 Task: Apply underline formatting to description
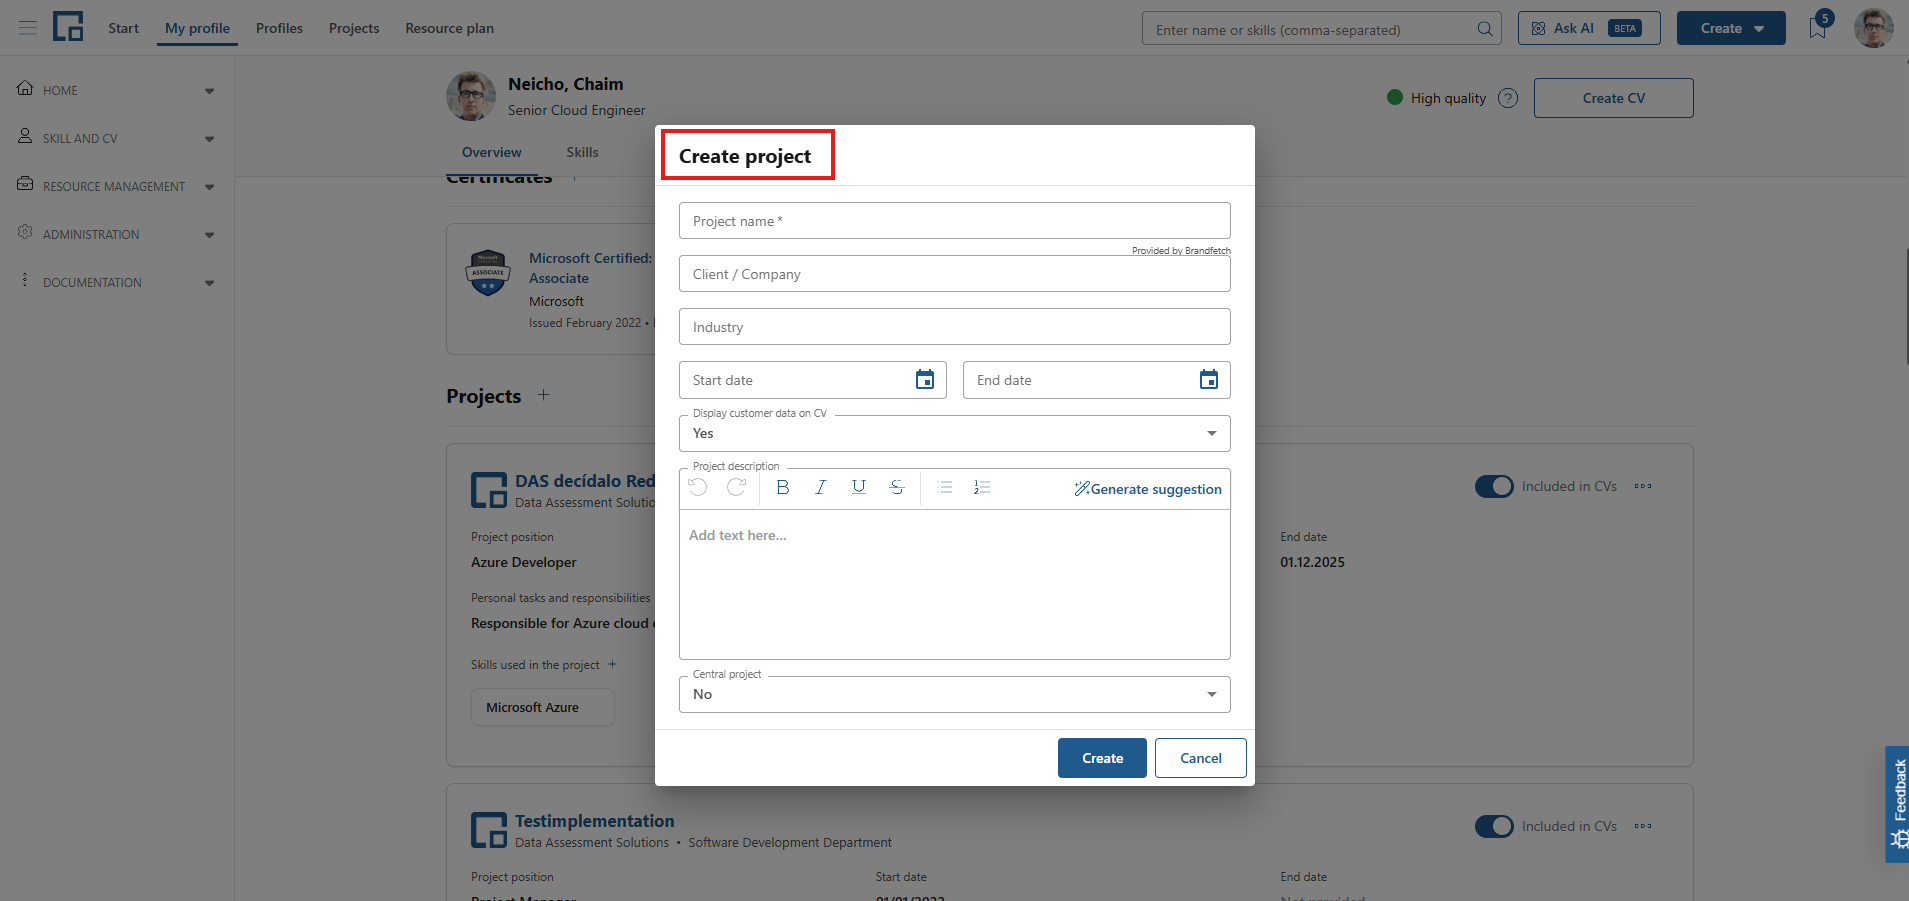859,487
